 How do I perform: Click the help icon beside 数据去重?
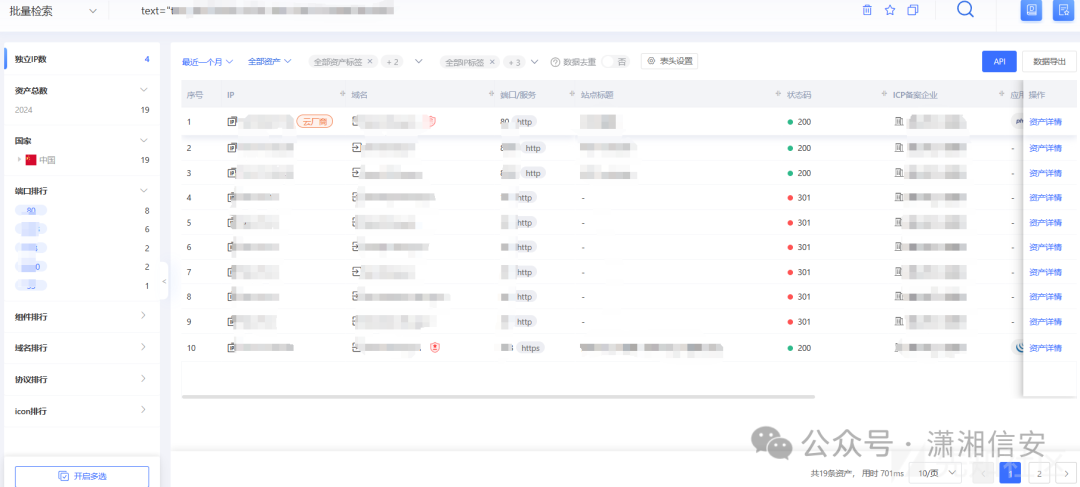(x=555, y=62)
